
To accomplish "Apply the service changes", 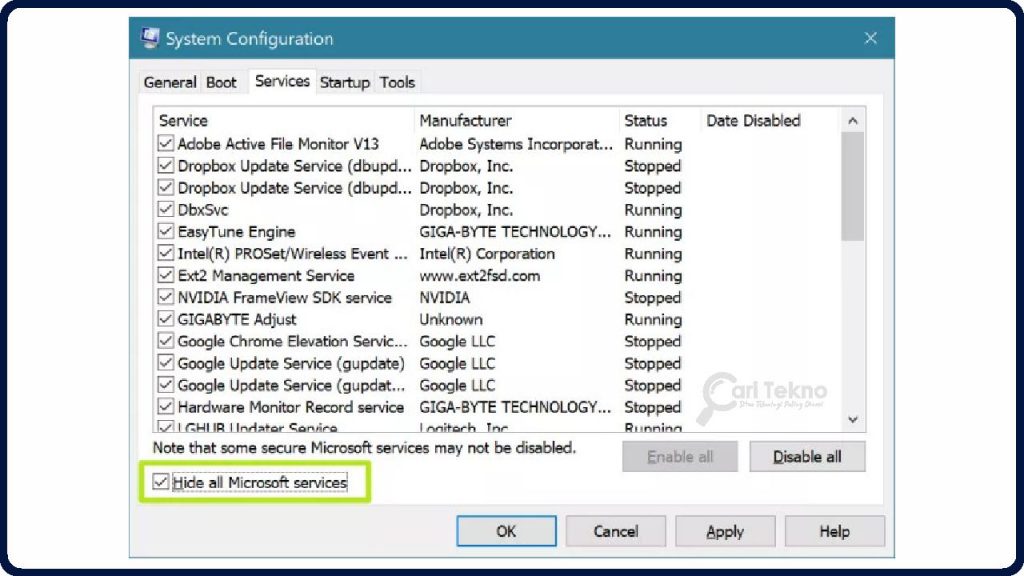I will coord(724,531).
